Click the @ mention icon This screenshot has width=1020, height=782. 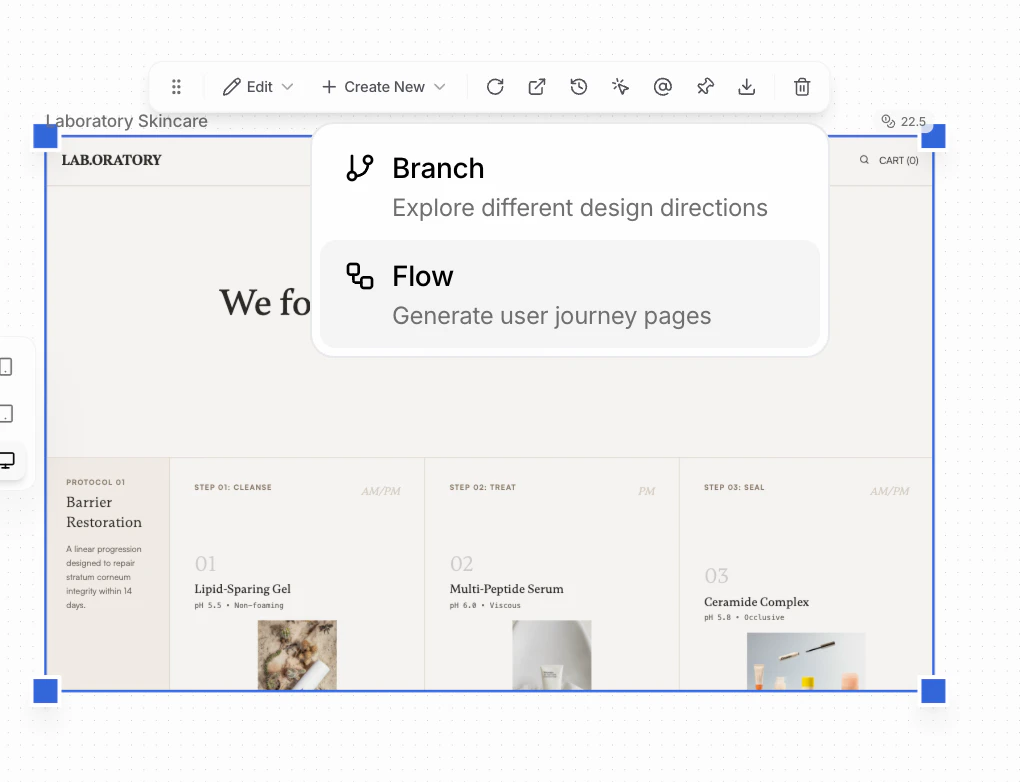pos(662,87)
